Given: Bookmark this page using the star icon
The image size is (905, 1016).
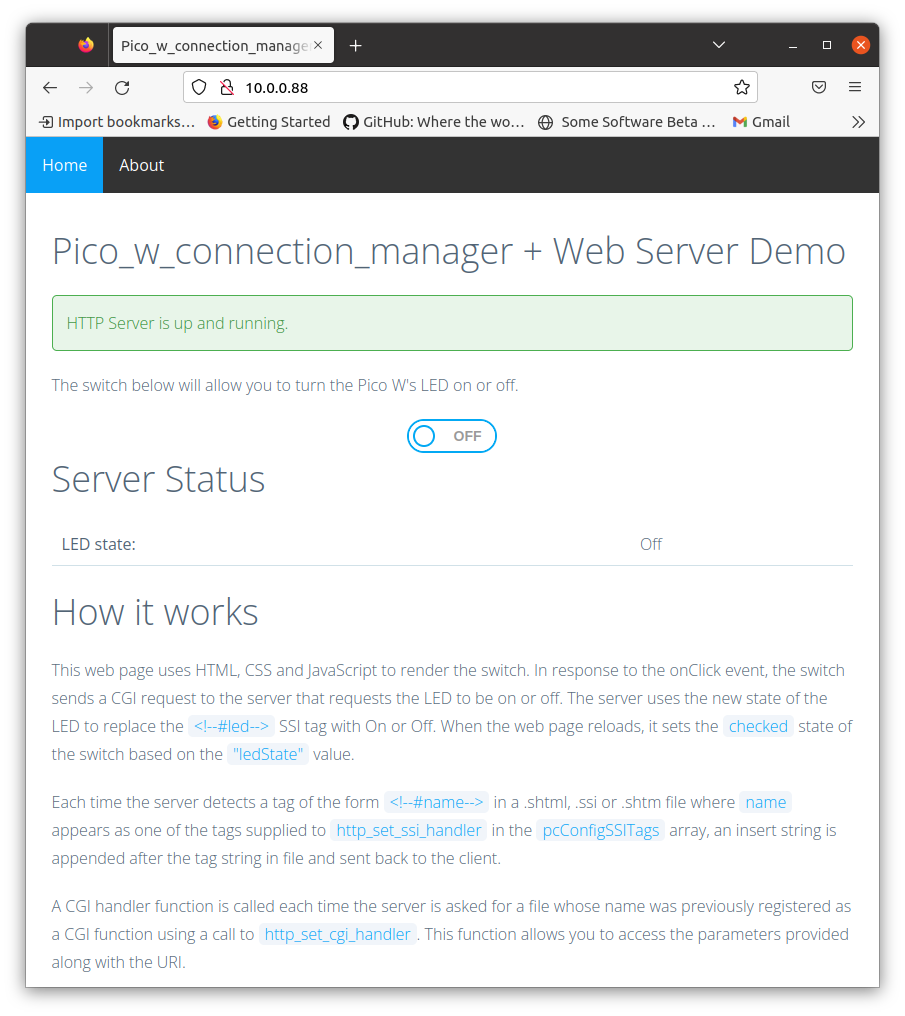Looking at the screenshot, I should click(x=742, y=87).
